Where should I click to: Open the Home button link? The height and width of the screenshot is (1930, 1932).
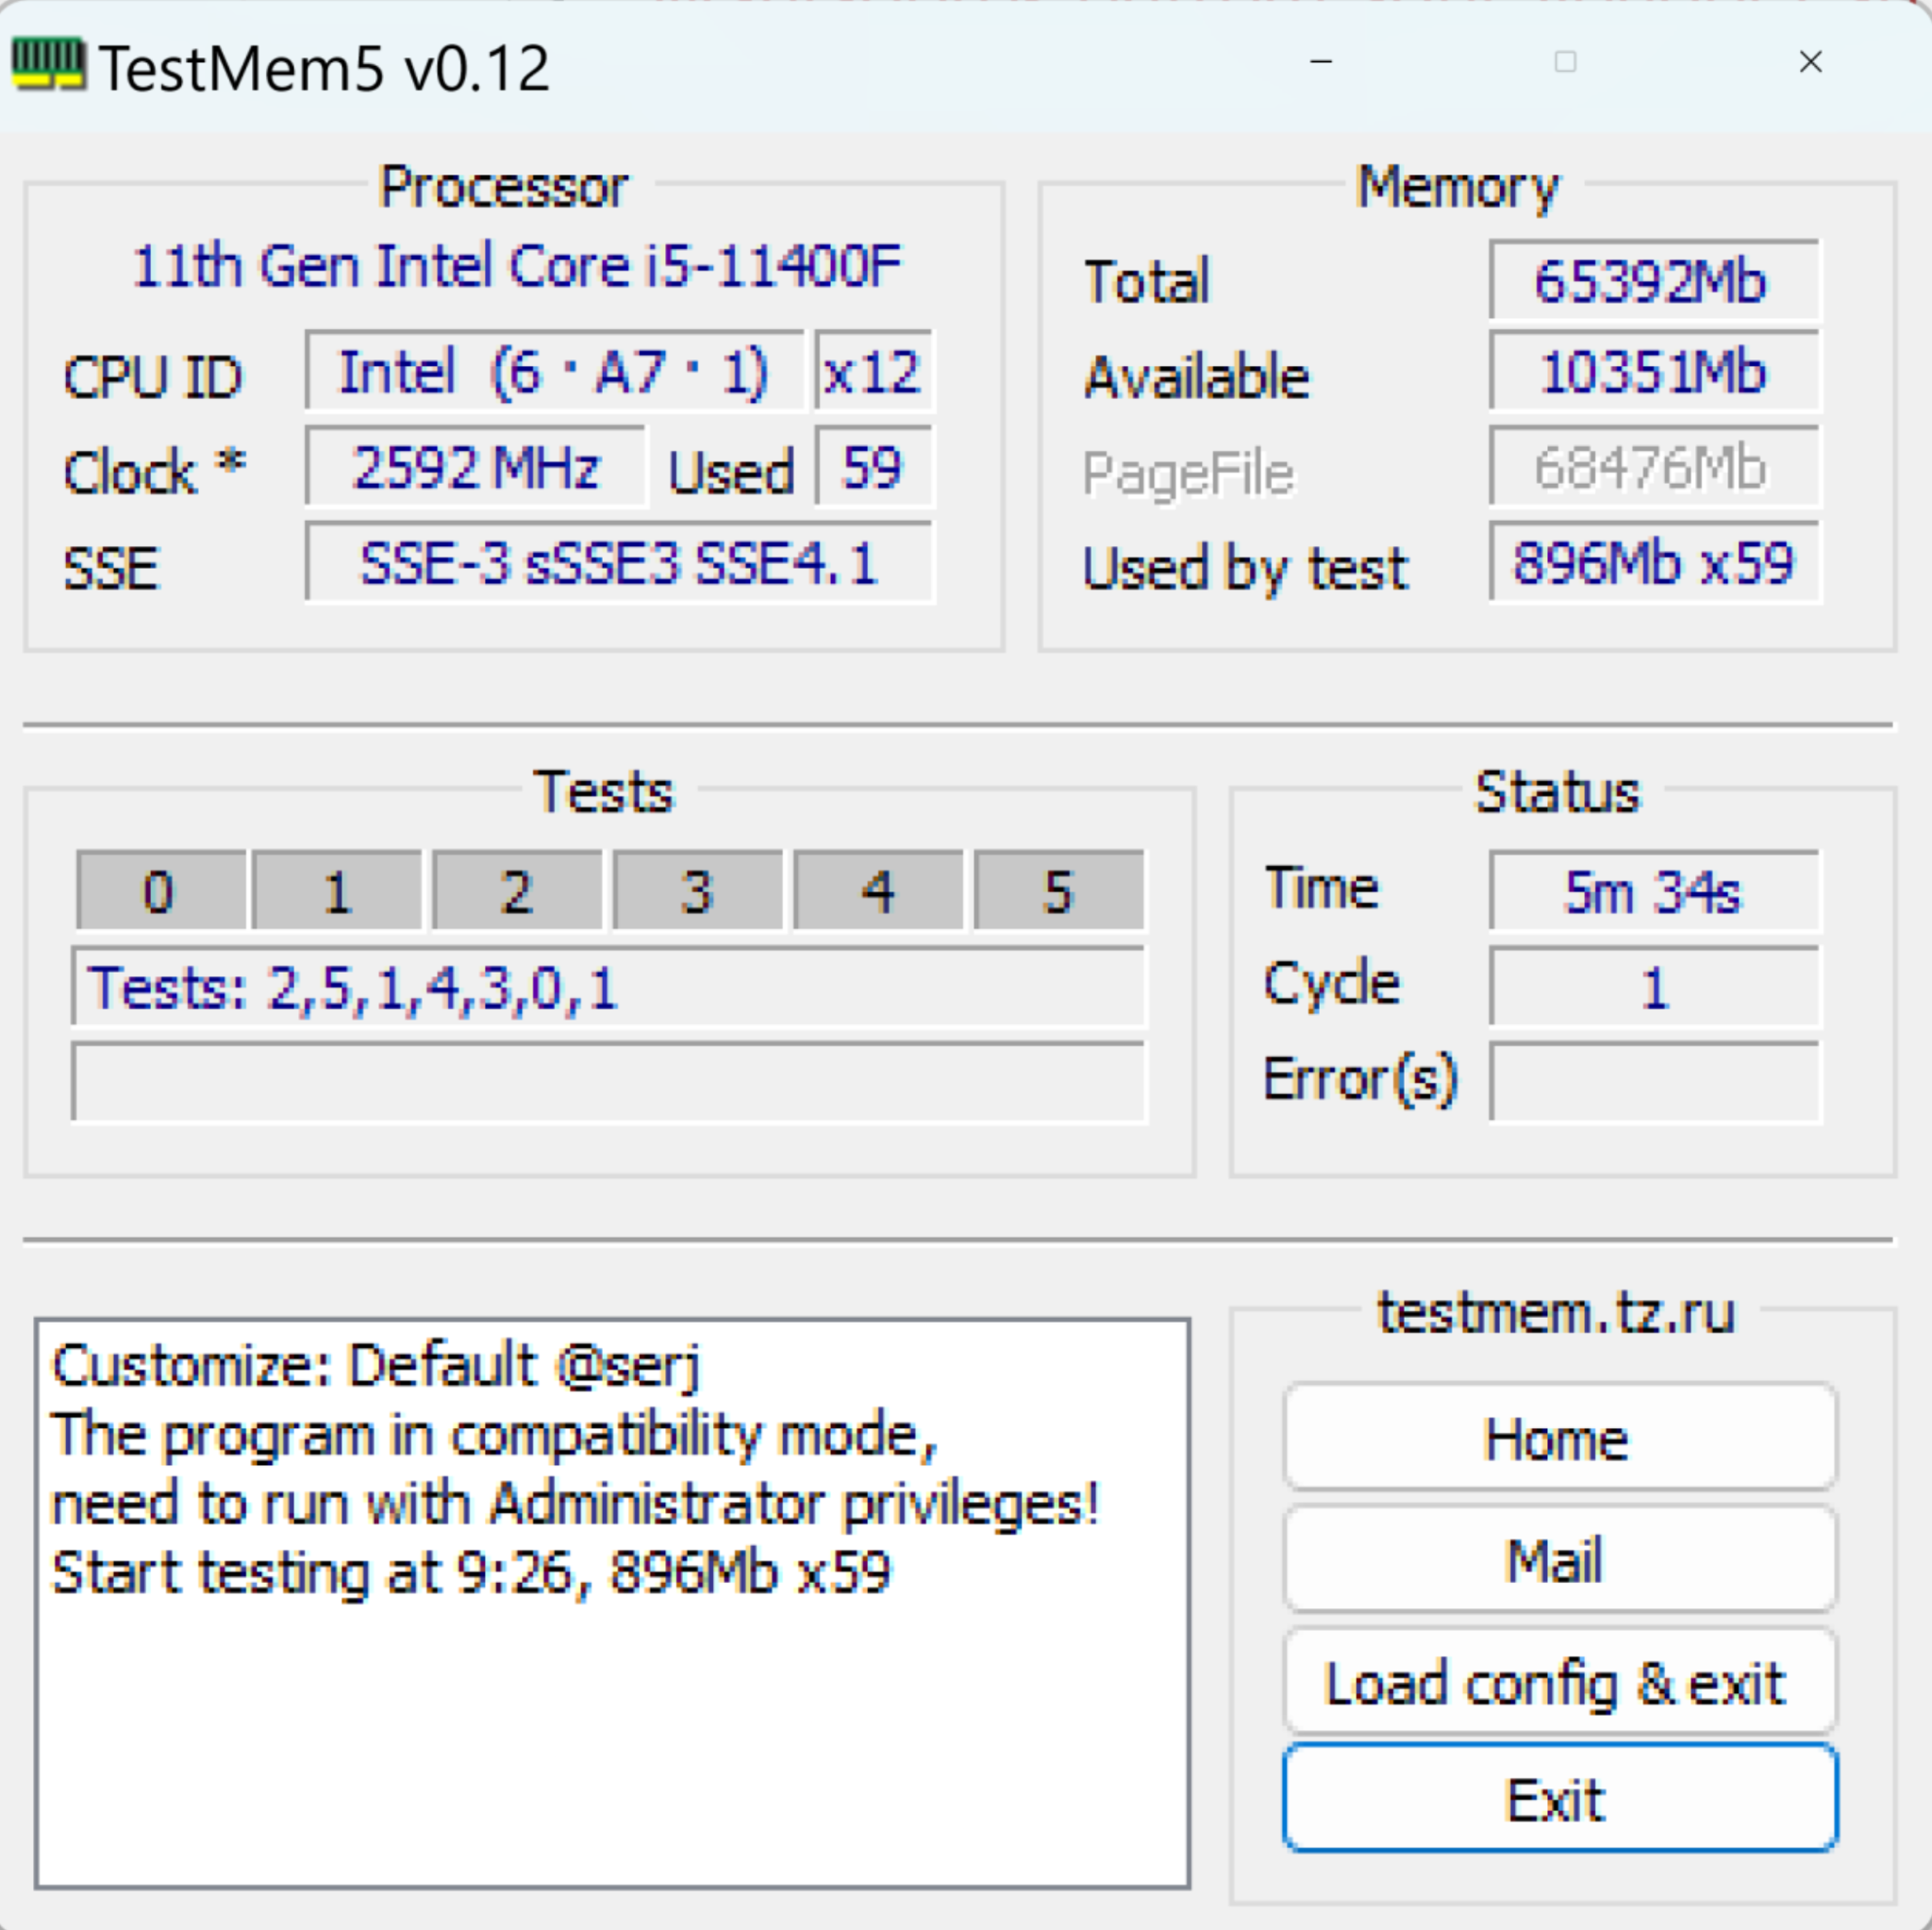point(1560,1437)
